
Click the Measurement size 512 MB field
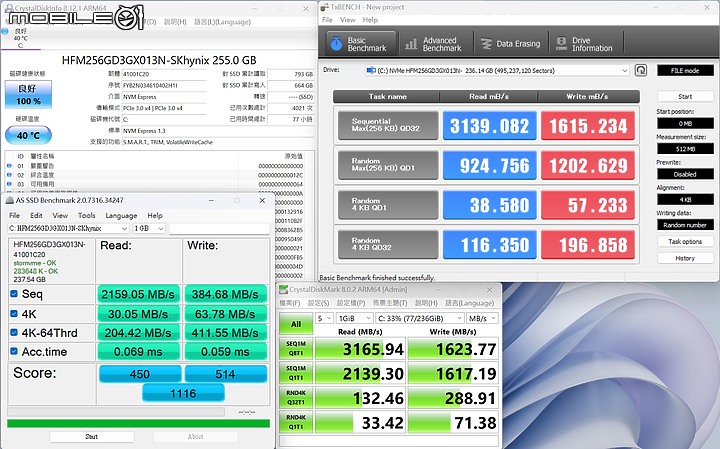(685, 149)
